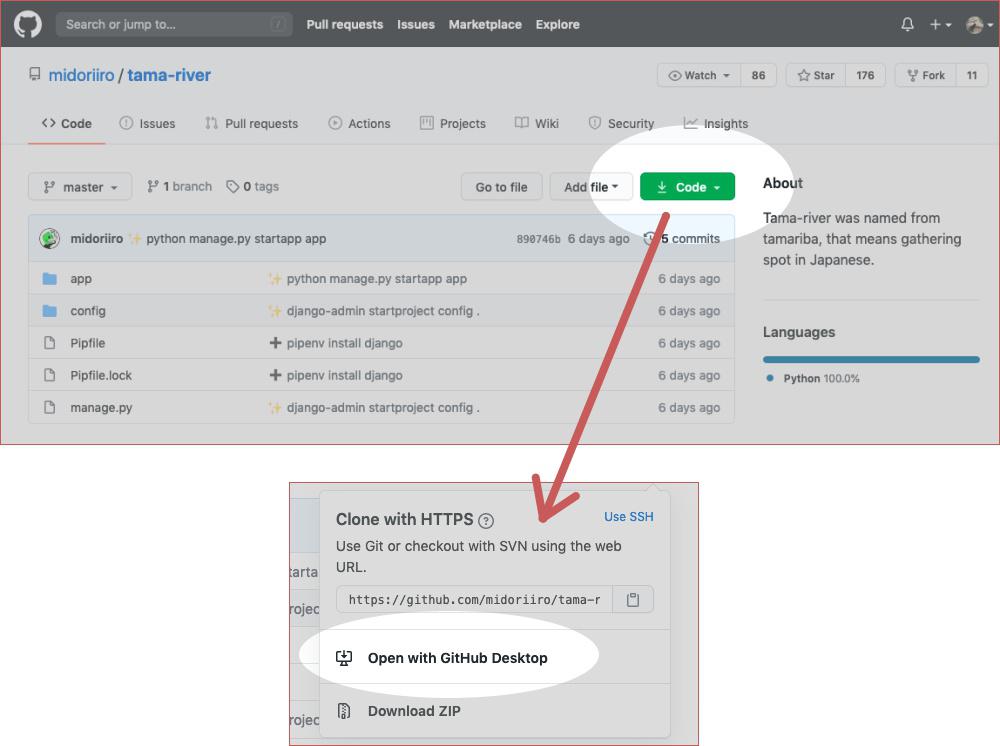This screenshot has width=1000, height=746.
Task: Click the manage.py file icon
Action: click(x=50, y=407)
